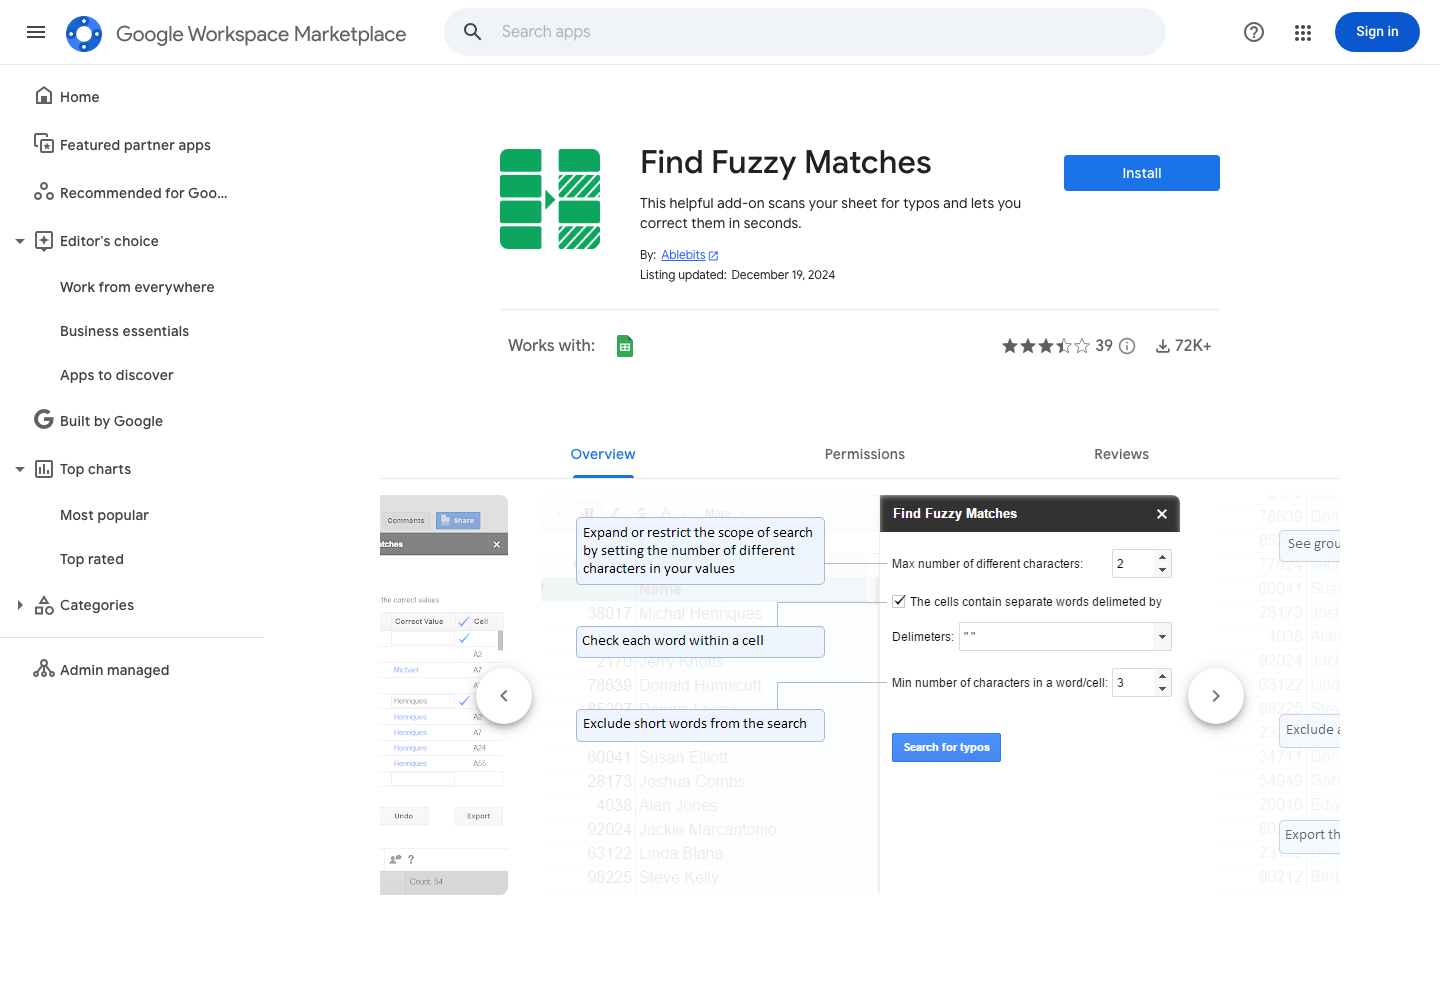
Task: Select Top rated
Action: (92, 559)
